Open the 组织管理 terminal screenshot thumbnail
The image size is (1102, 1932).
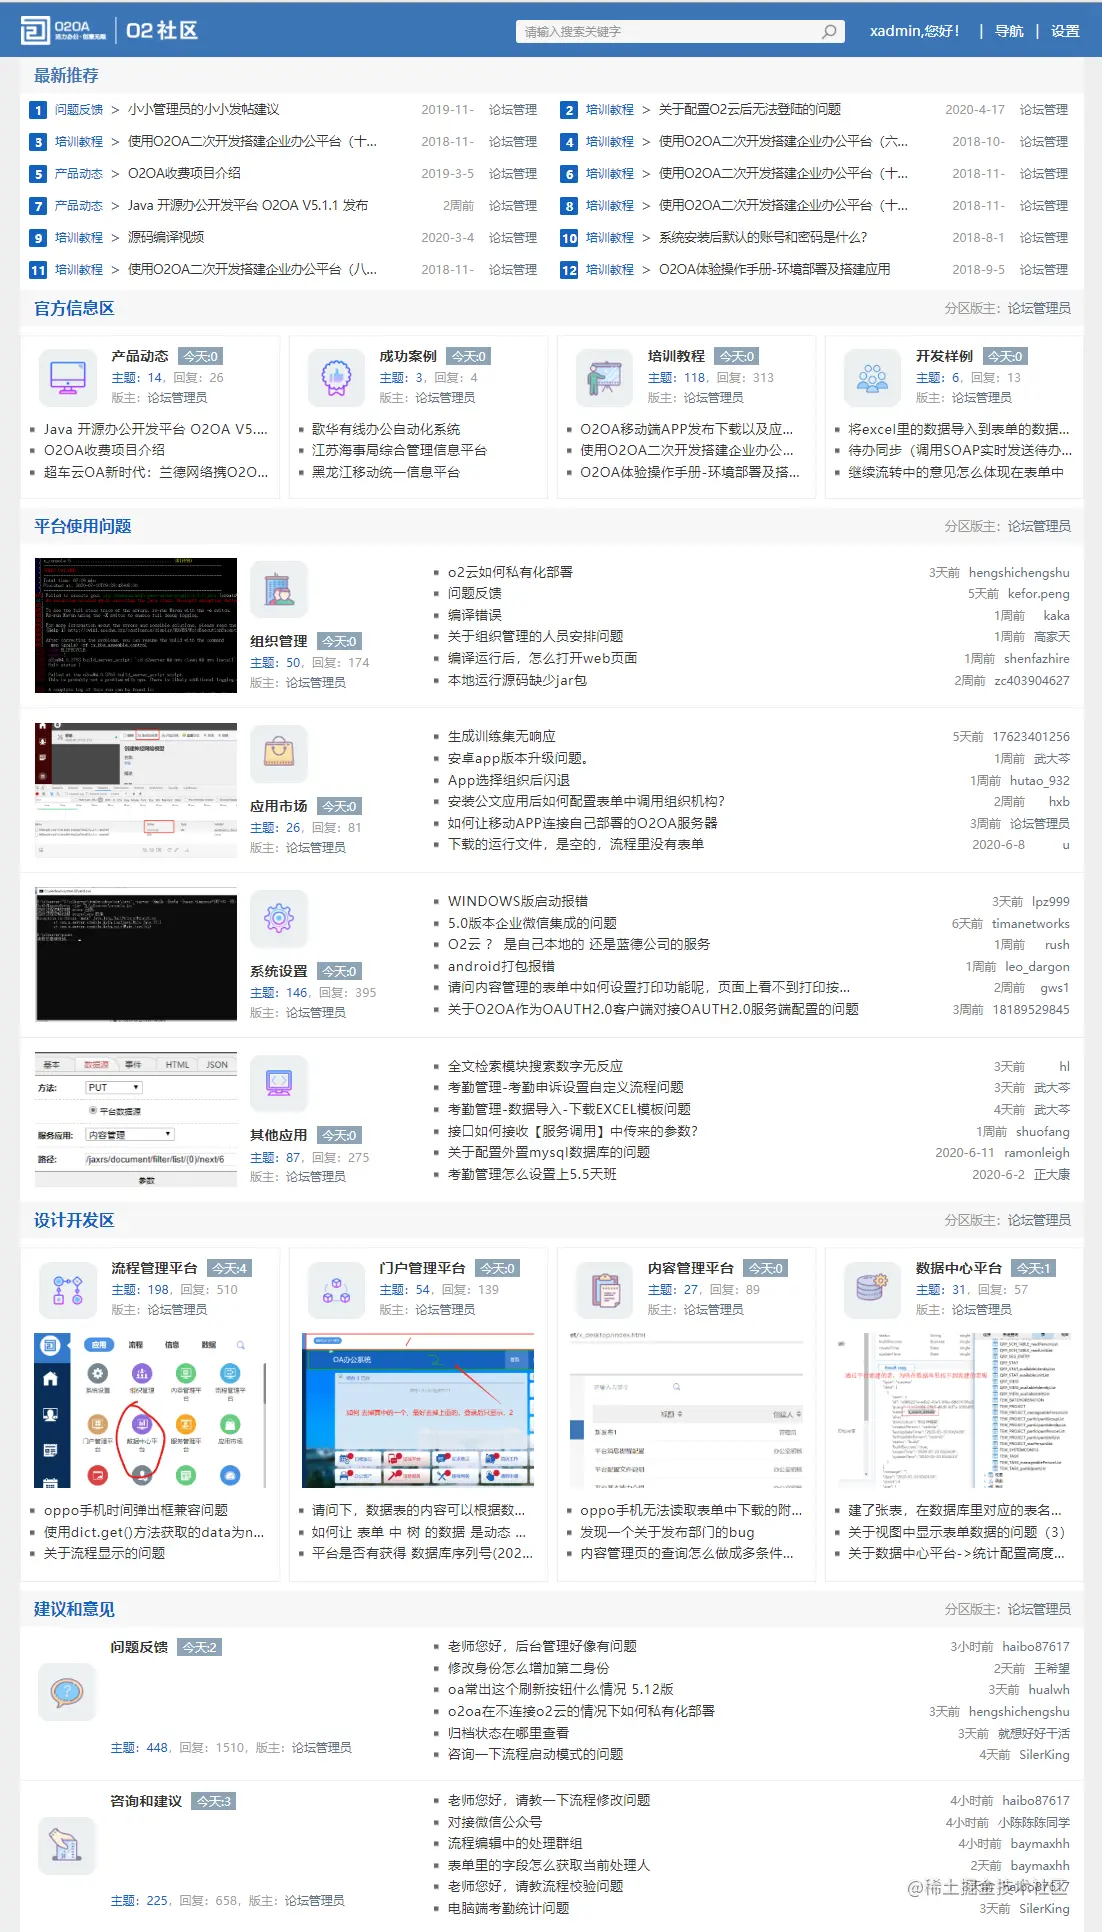[x=136, y=625]
